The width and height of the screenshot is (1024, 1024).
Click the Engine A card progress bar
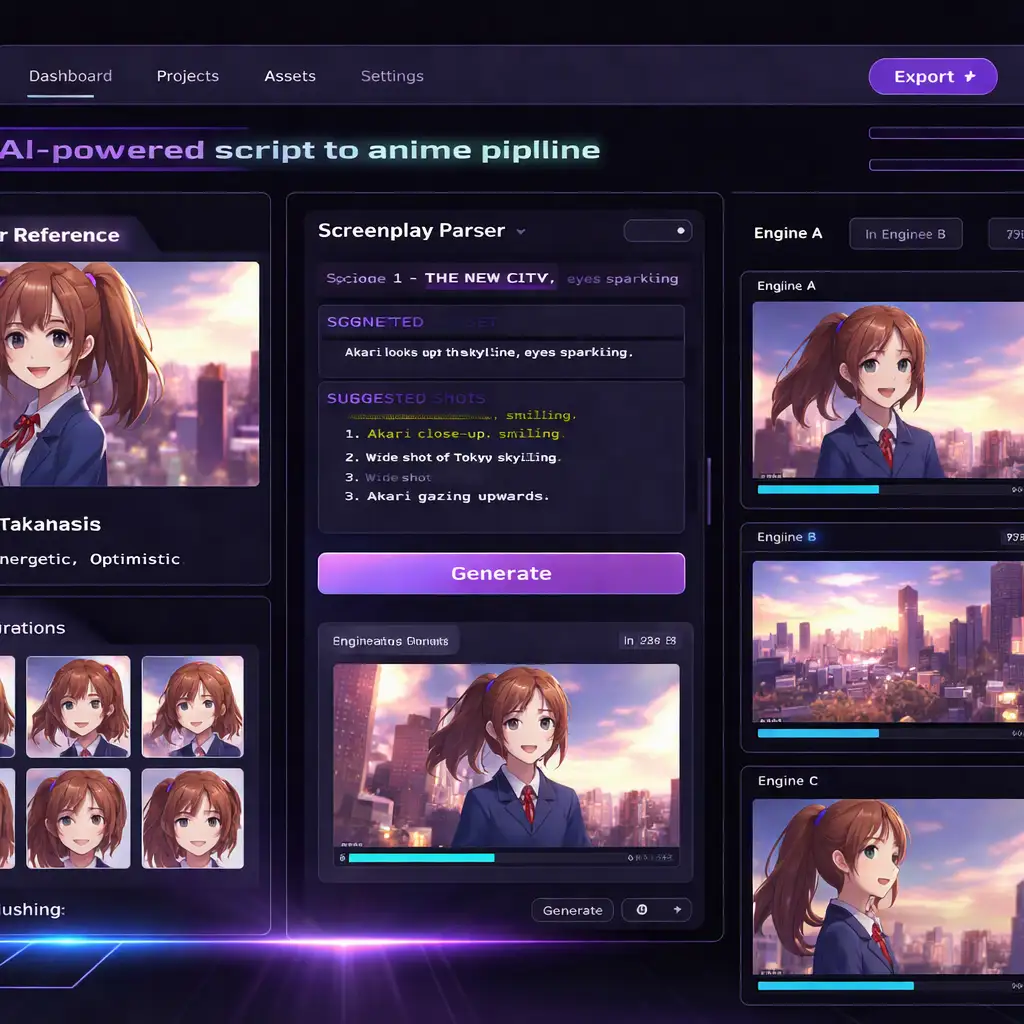(x=882, y=489)
